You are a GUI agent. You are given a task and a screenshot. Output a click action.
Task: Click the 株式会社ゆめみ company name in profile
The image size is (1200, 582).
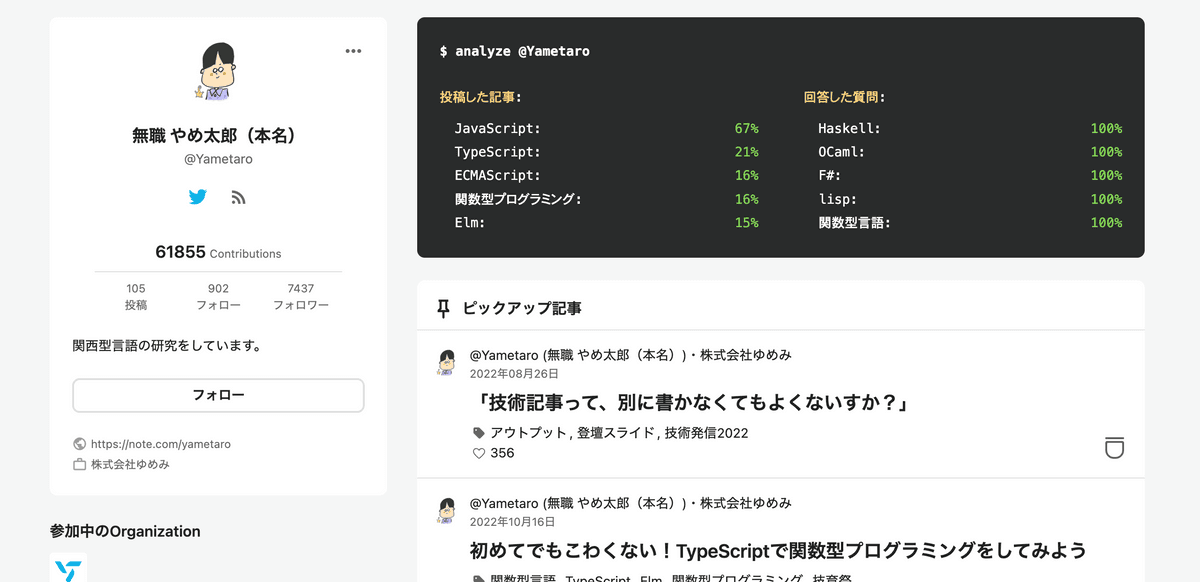pos(130,465)
